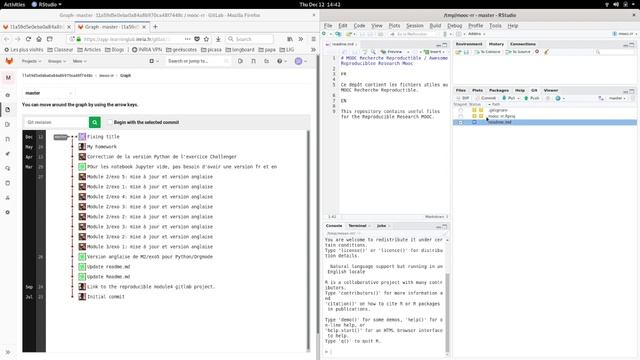This screenshot has height=360, width=640.
Task: Open the Articles bookmark folder
Action: click(x=89, y=49)
